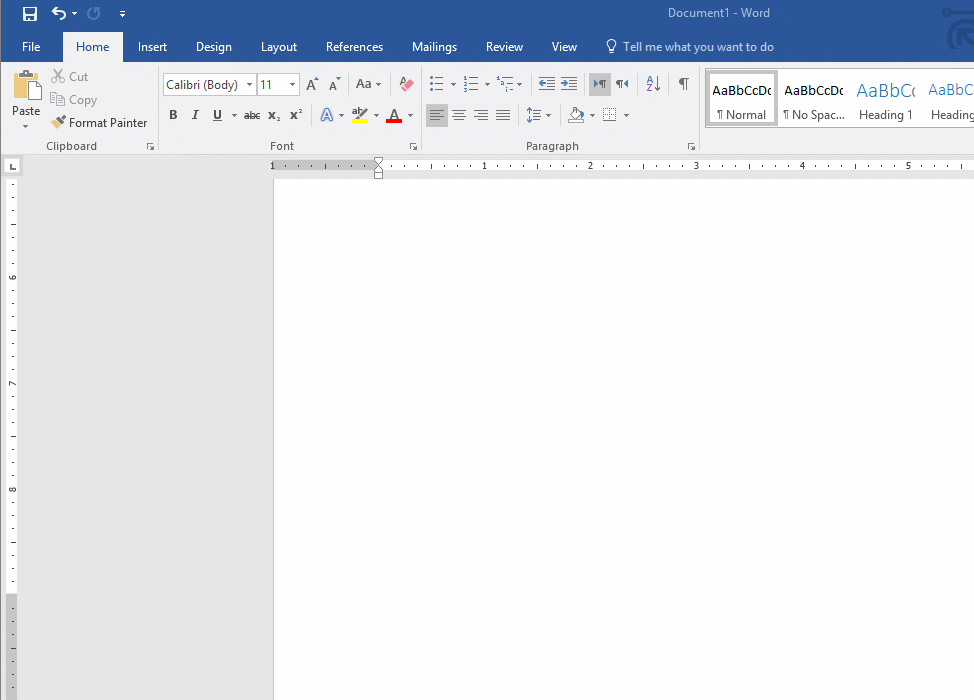The height and width of the screenshot is (700, 974).
Task: Undo the last action
Action: pos(59,13)
